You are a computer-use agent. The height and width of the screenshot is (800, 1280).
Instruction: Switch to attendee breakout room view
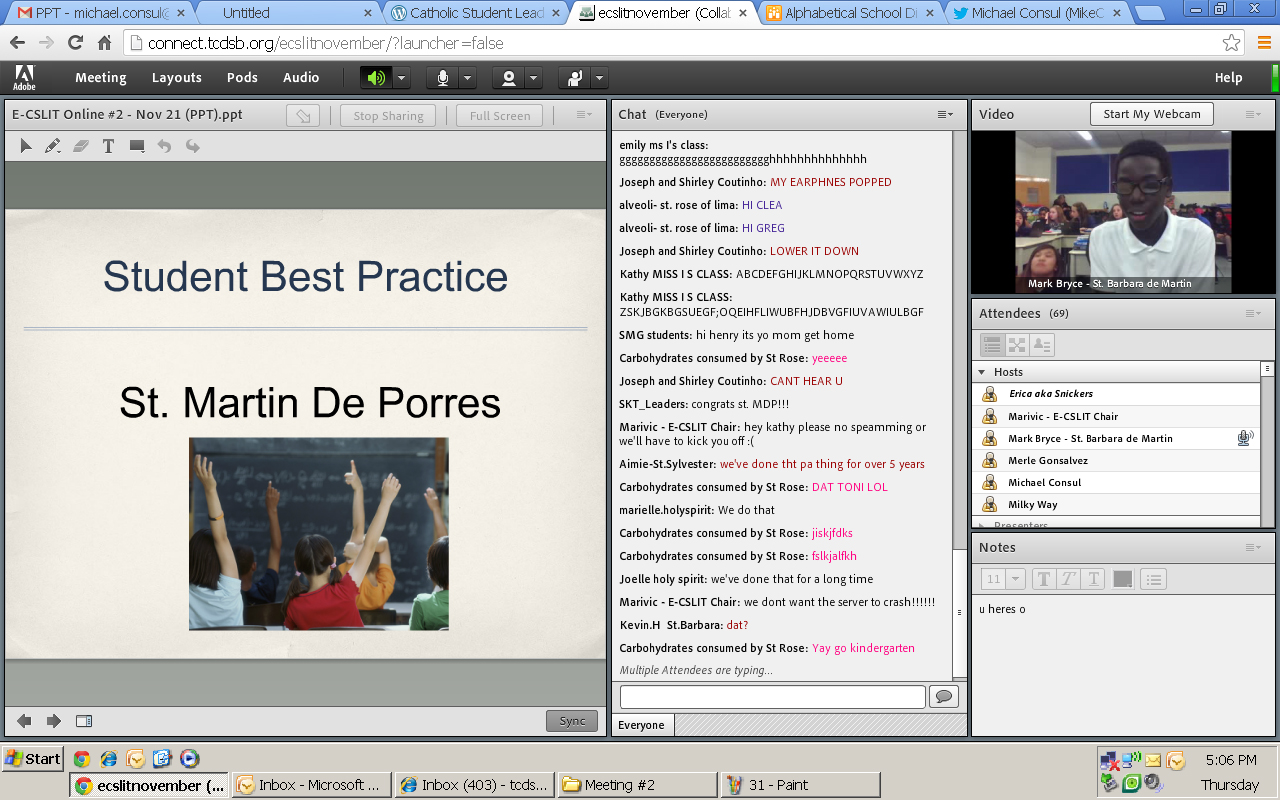[x=1017, y=345]
